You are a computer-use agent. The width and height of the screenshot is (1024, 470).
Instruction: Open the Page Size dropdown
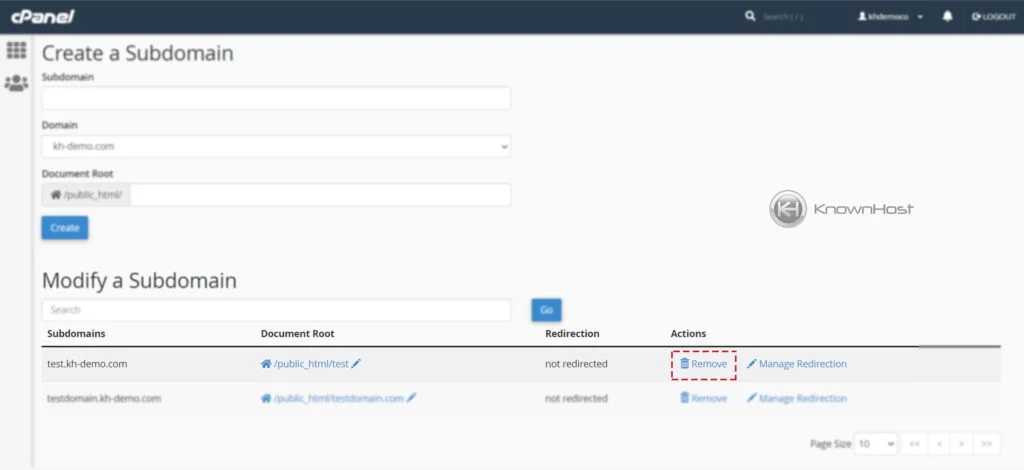pyautogui.click(x=876, y=443)
